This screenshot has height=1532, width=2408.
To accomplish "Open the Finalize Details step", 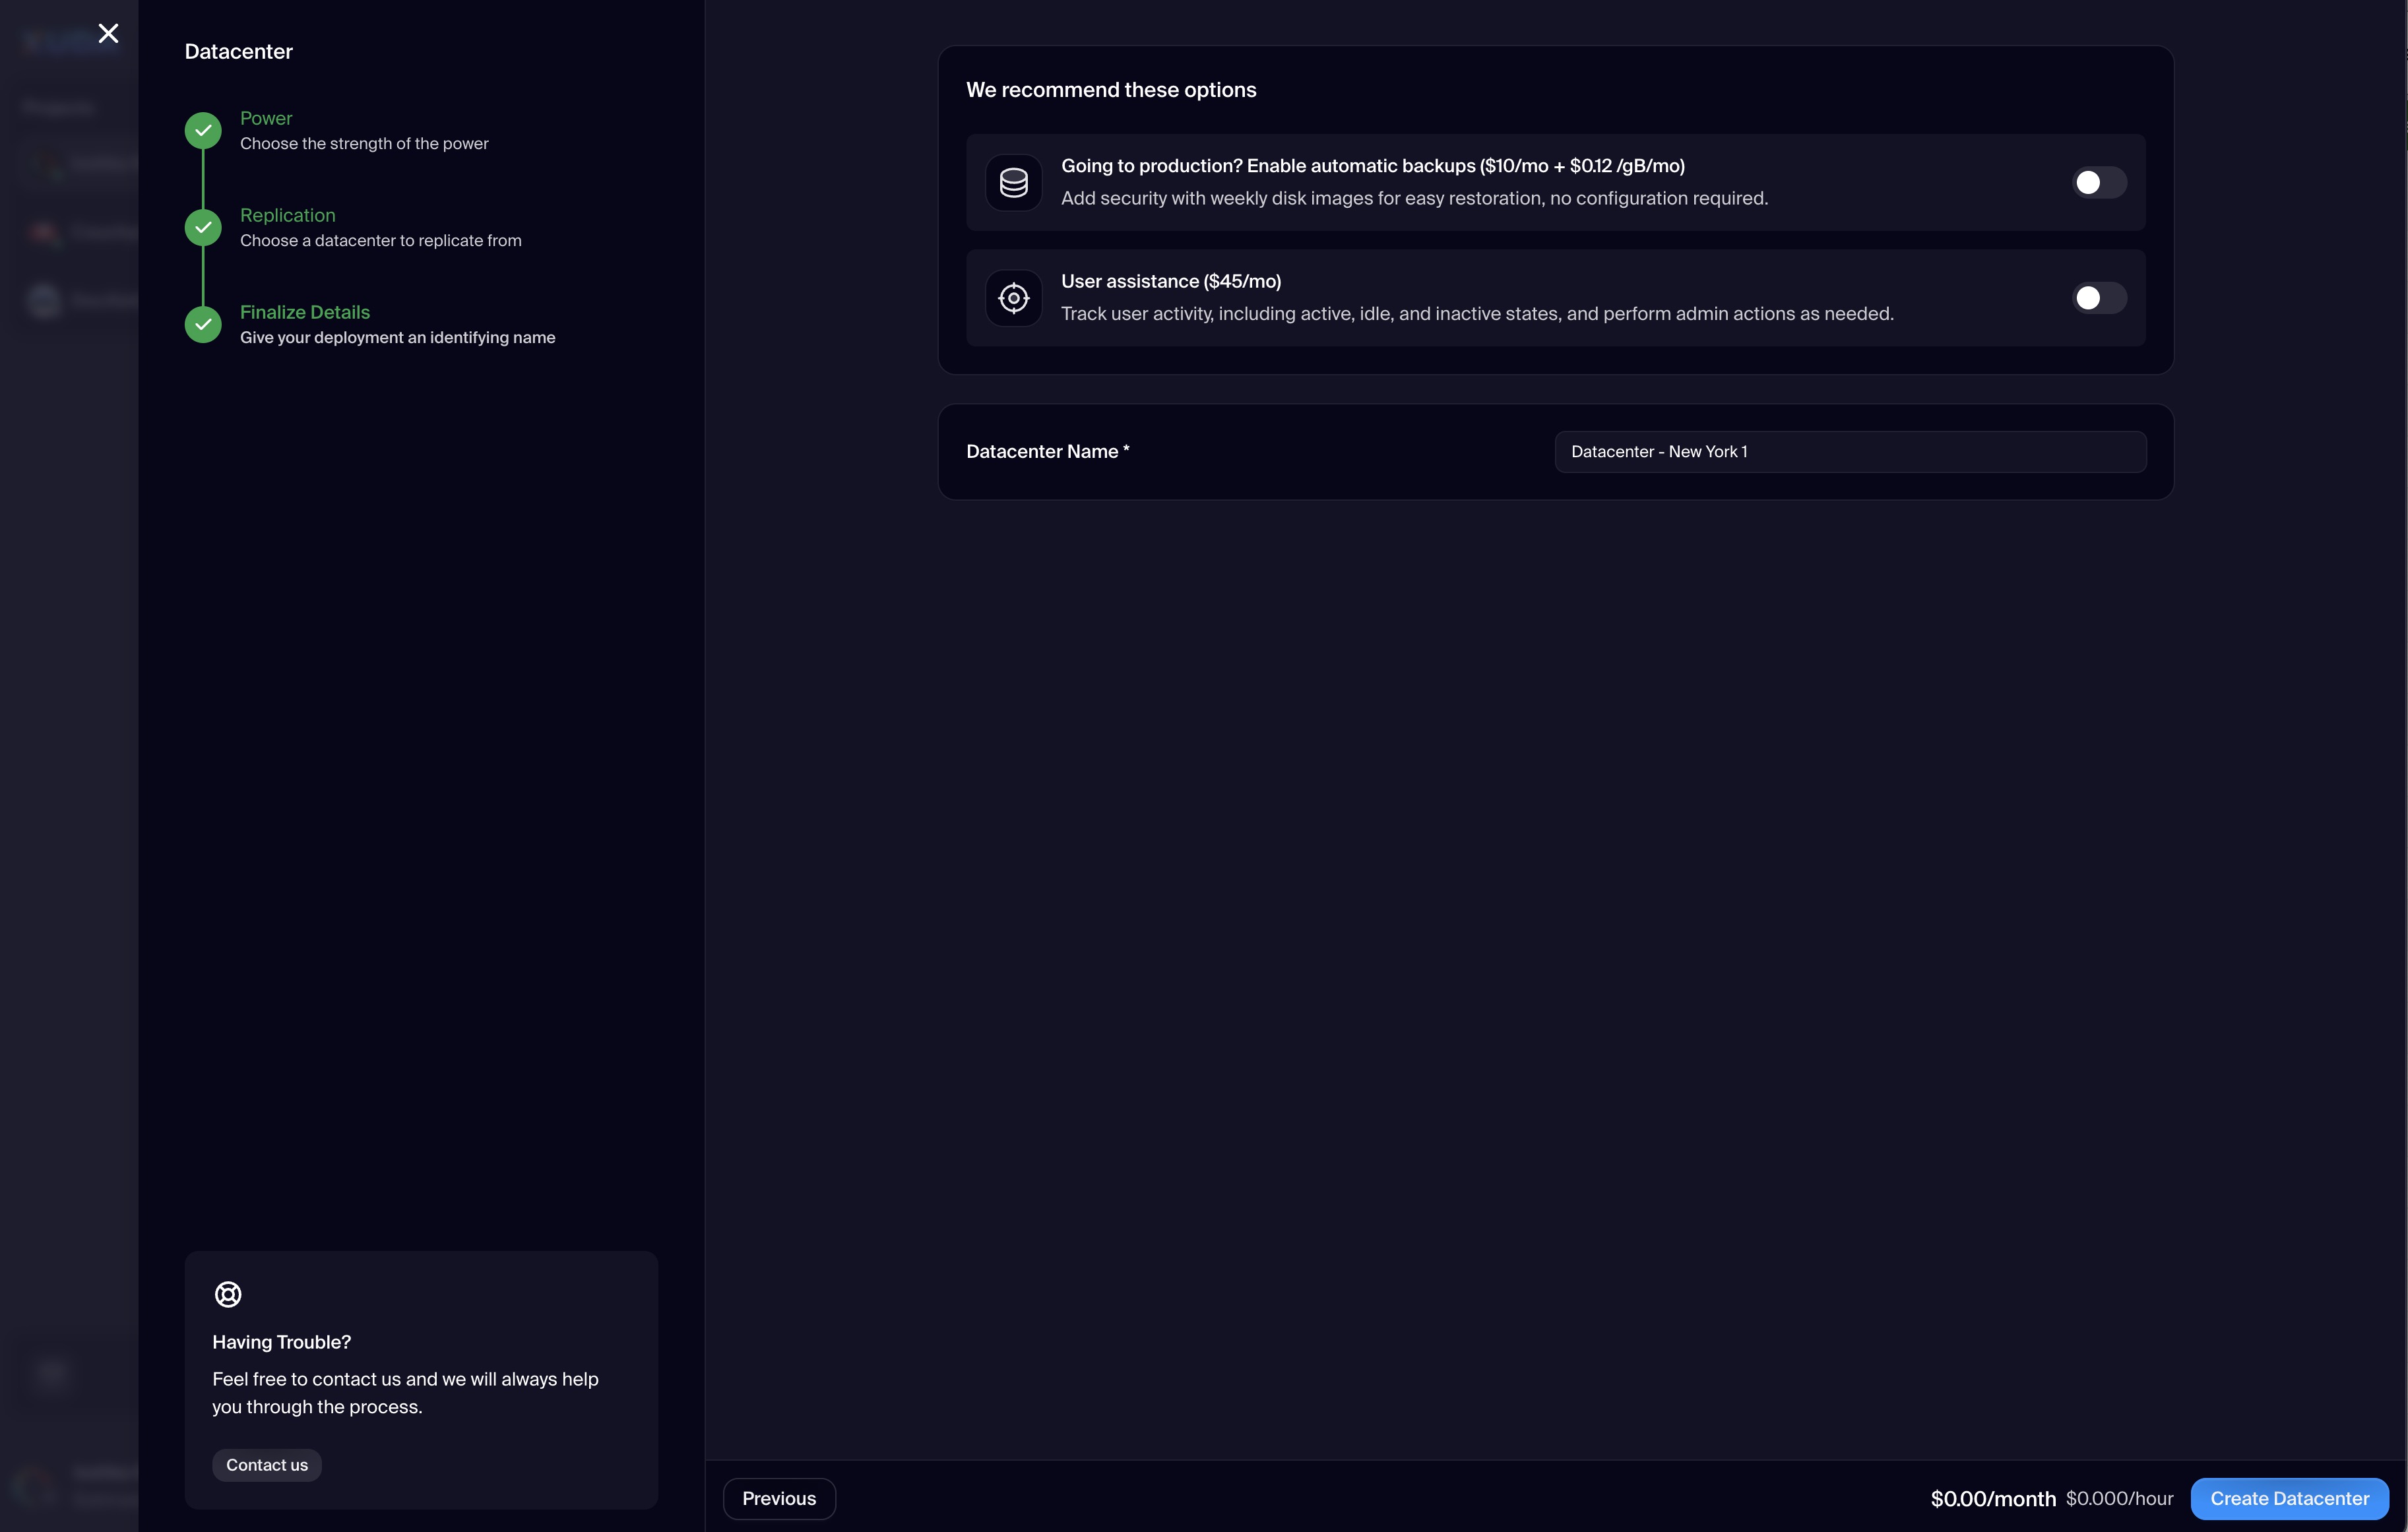I will (x=305, y=312).
